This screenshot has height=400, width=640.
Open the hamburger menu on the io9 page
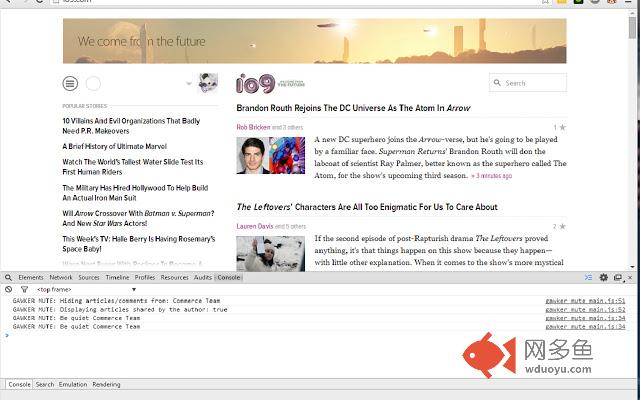70,84
